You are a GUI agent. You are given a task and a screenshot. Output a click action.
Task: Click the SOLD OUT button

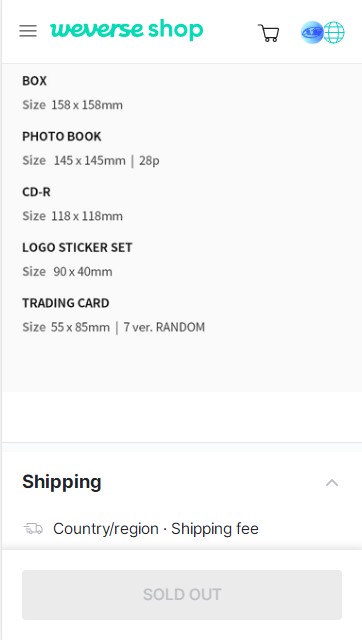(182, 595)
